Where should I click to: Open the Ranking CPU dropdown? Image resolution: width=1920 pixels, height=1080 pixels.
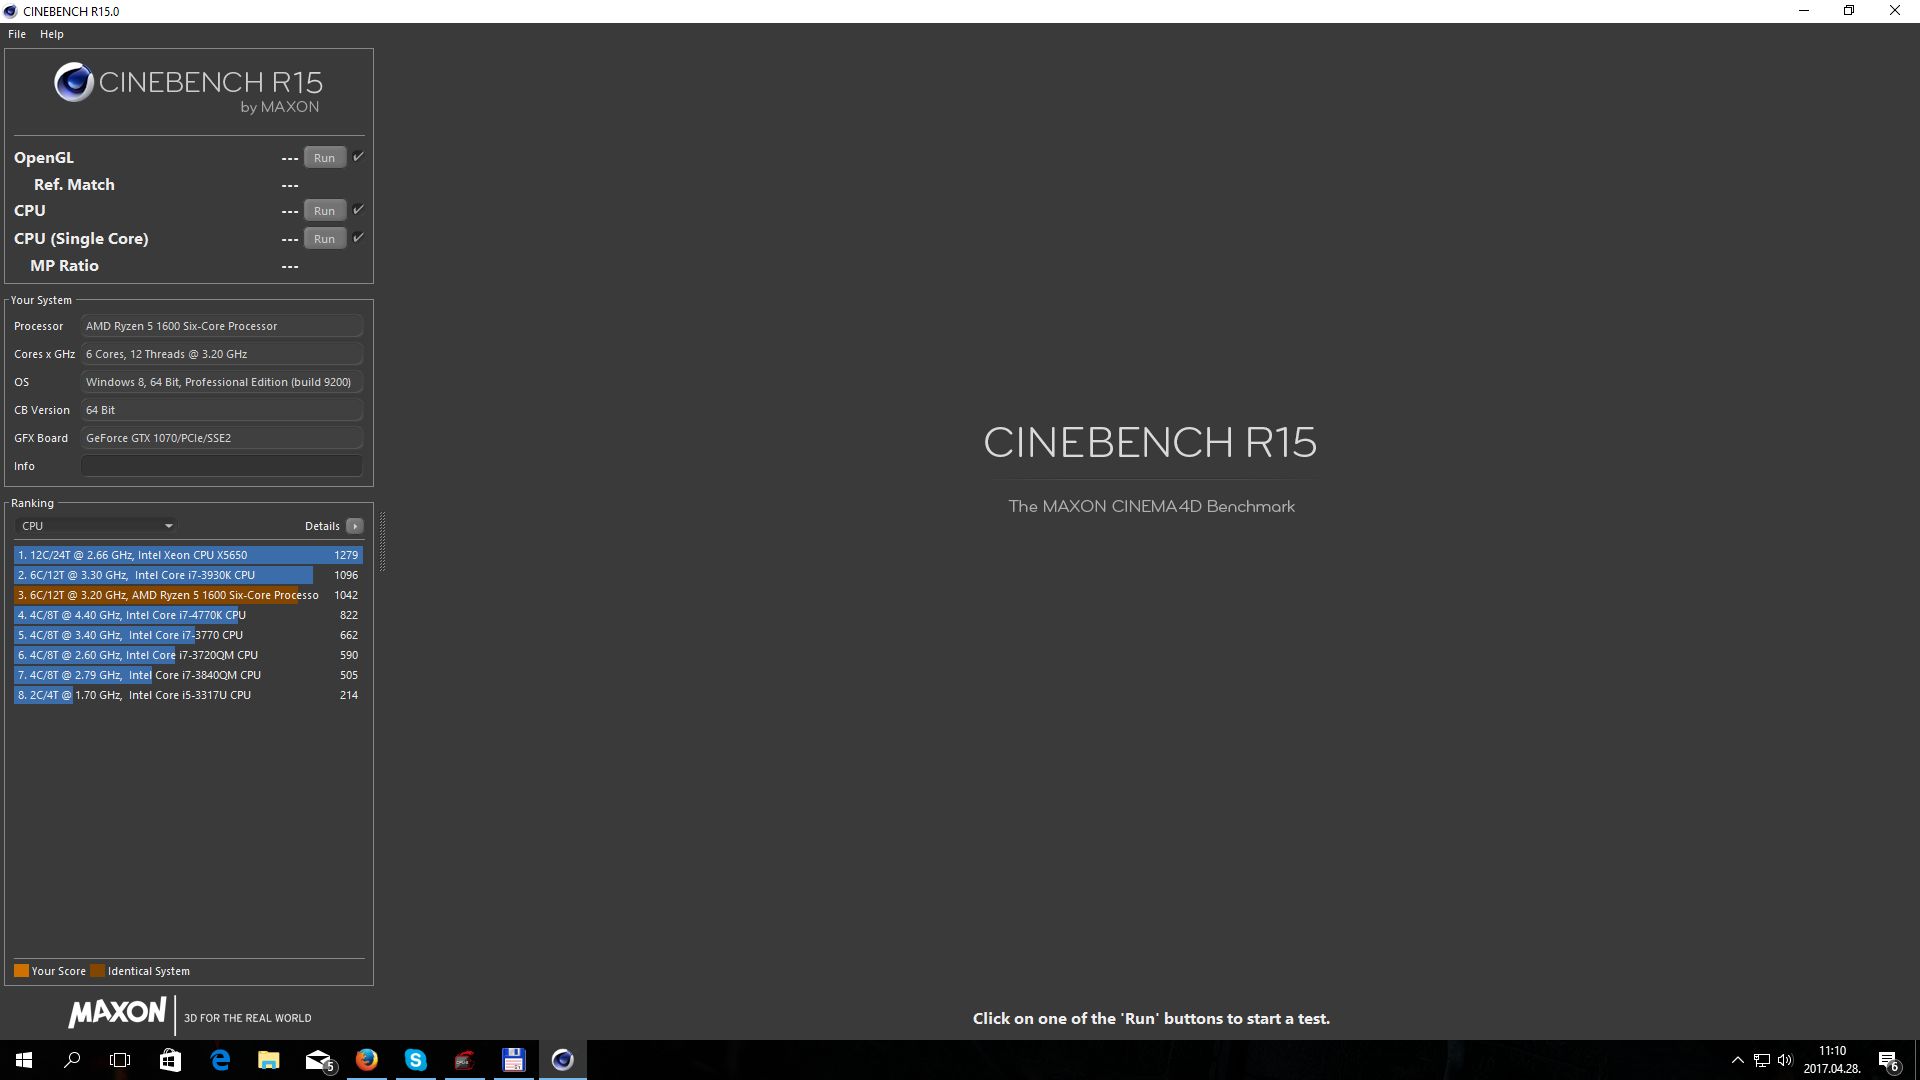point(97,526)
